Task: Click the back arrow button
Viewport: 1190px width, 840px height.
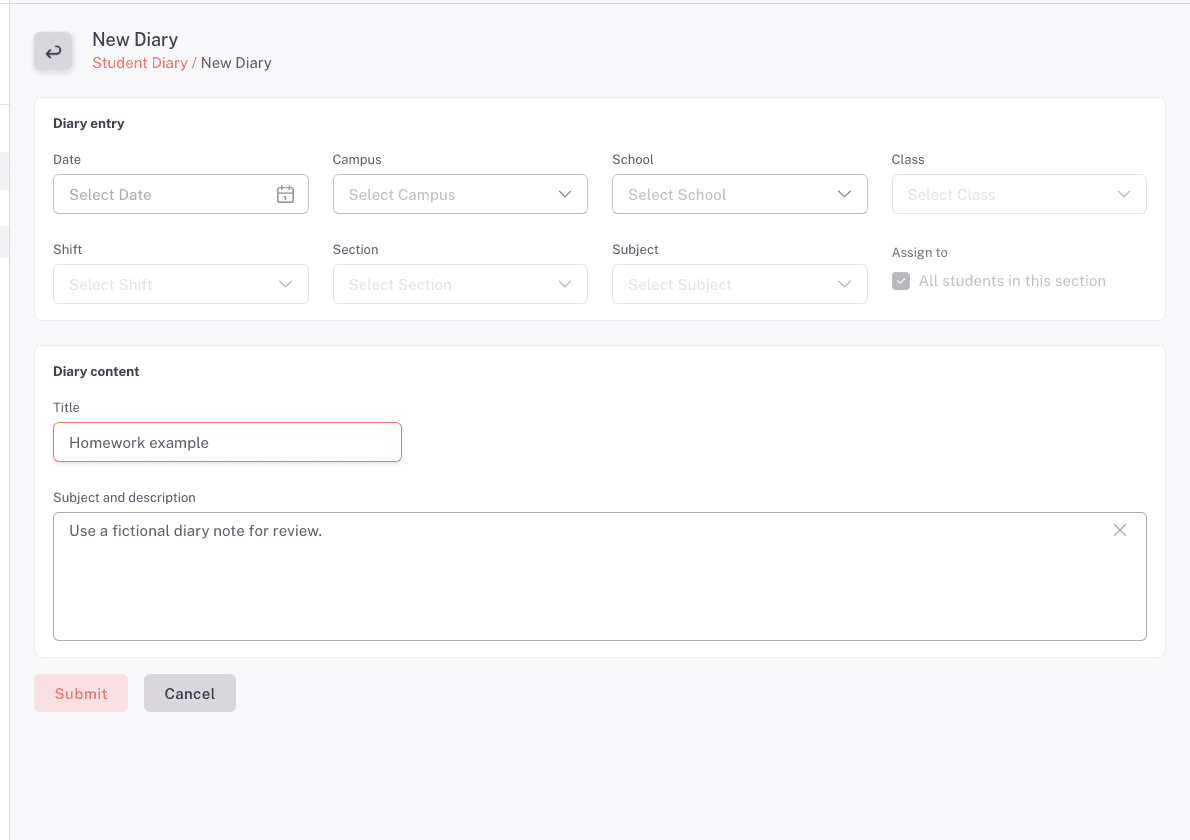Action: click(53, 52)
